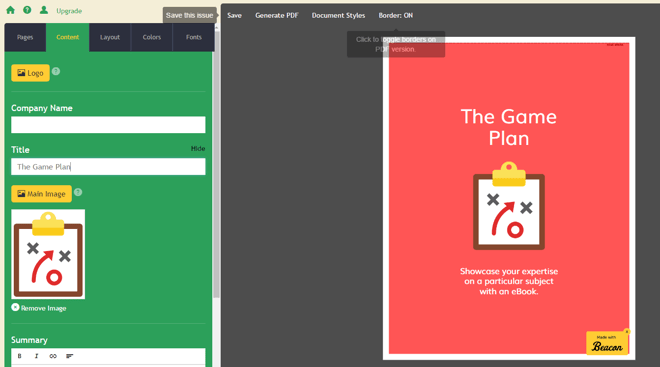Switch to the Pages tab

tap(25, 37)
